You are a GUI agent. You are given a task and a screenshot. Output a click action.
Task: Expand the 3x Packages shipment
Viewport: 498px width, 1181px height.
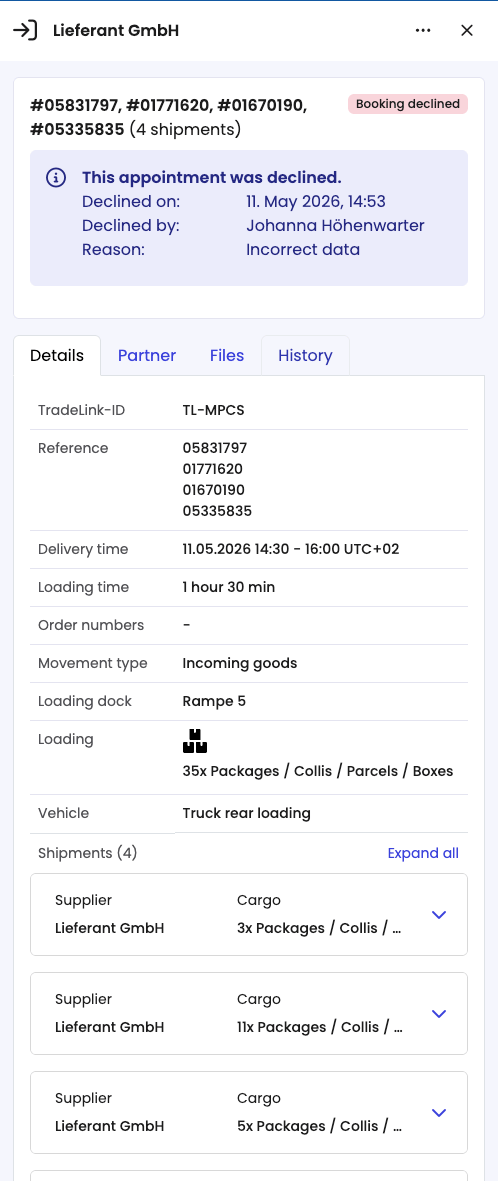(x=438, y=914)
